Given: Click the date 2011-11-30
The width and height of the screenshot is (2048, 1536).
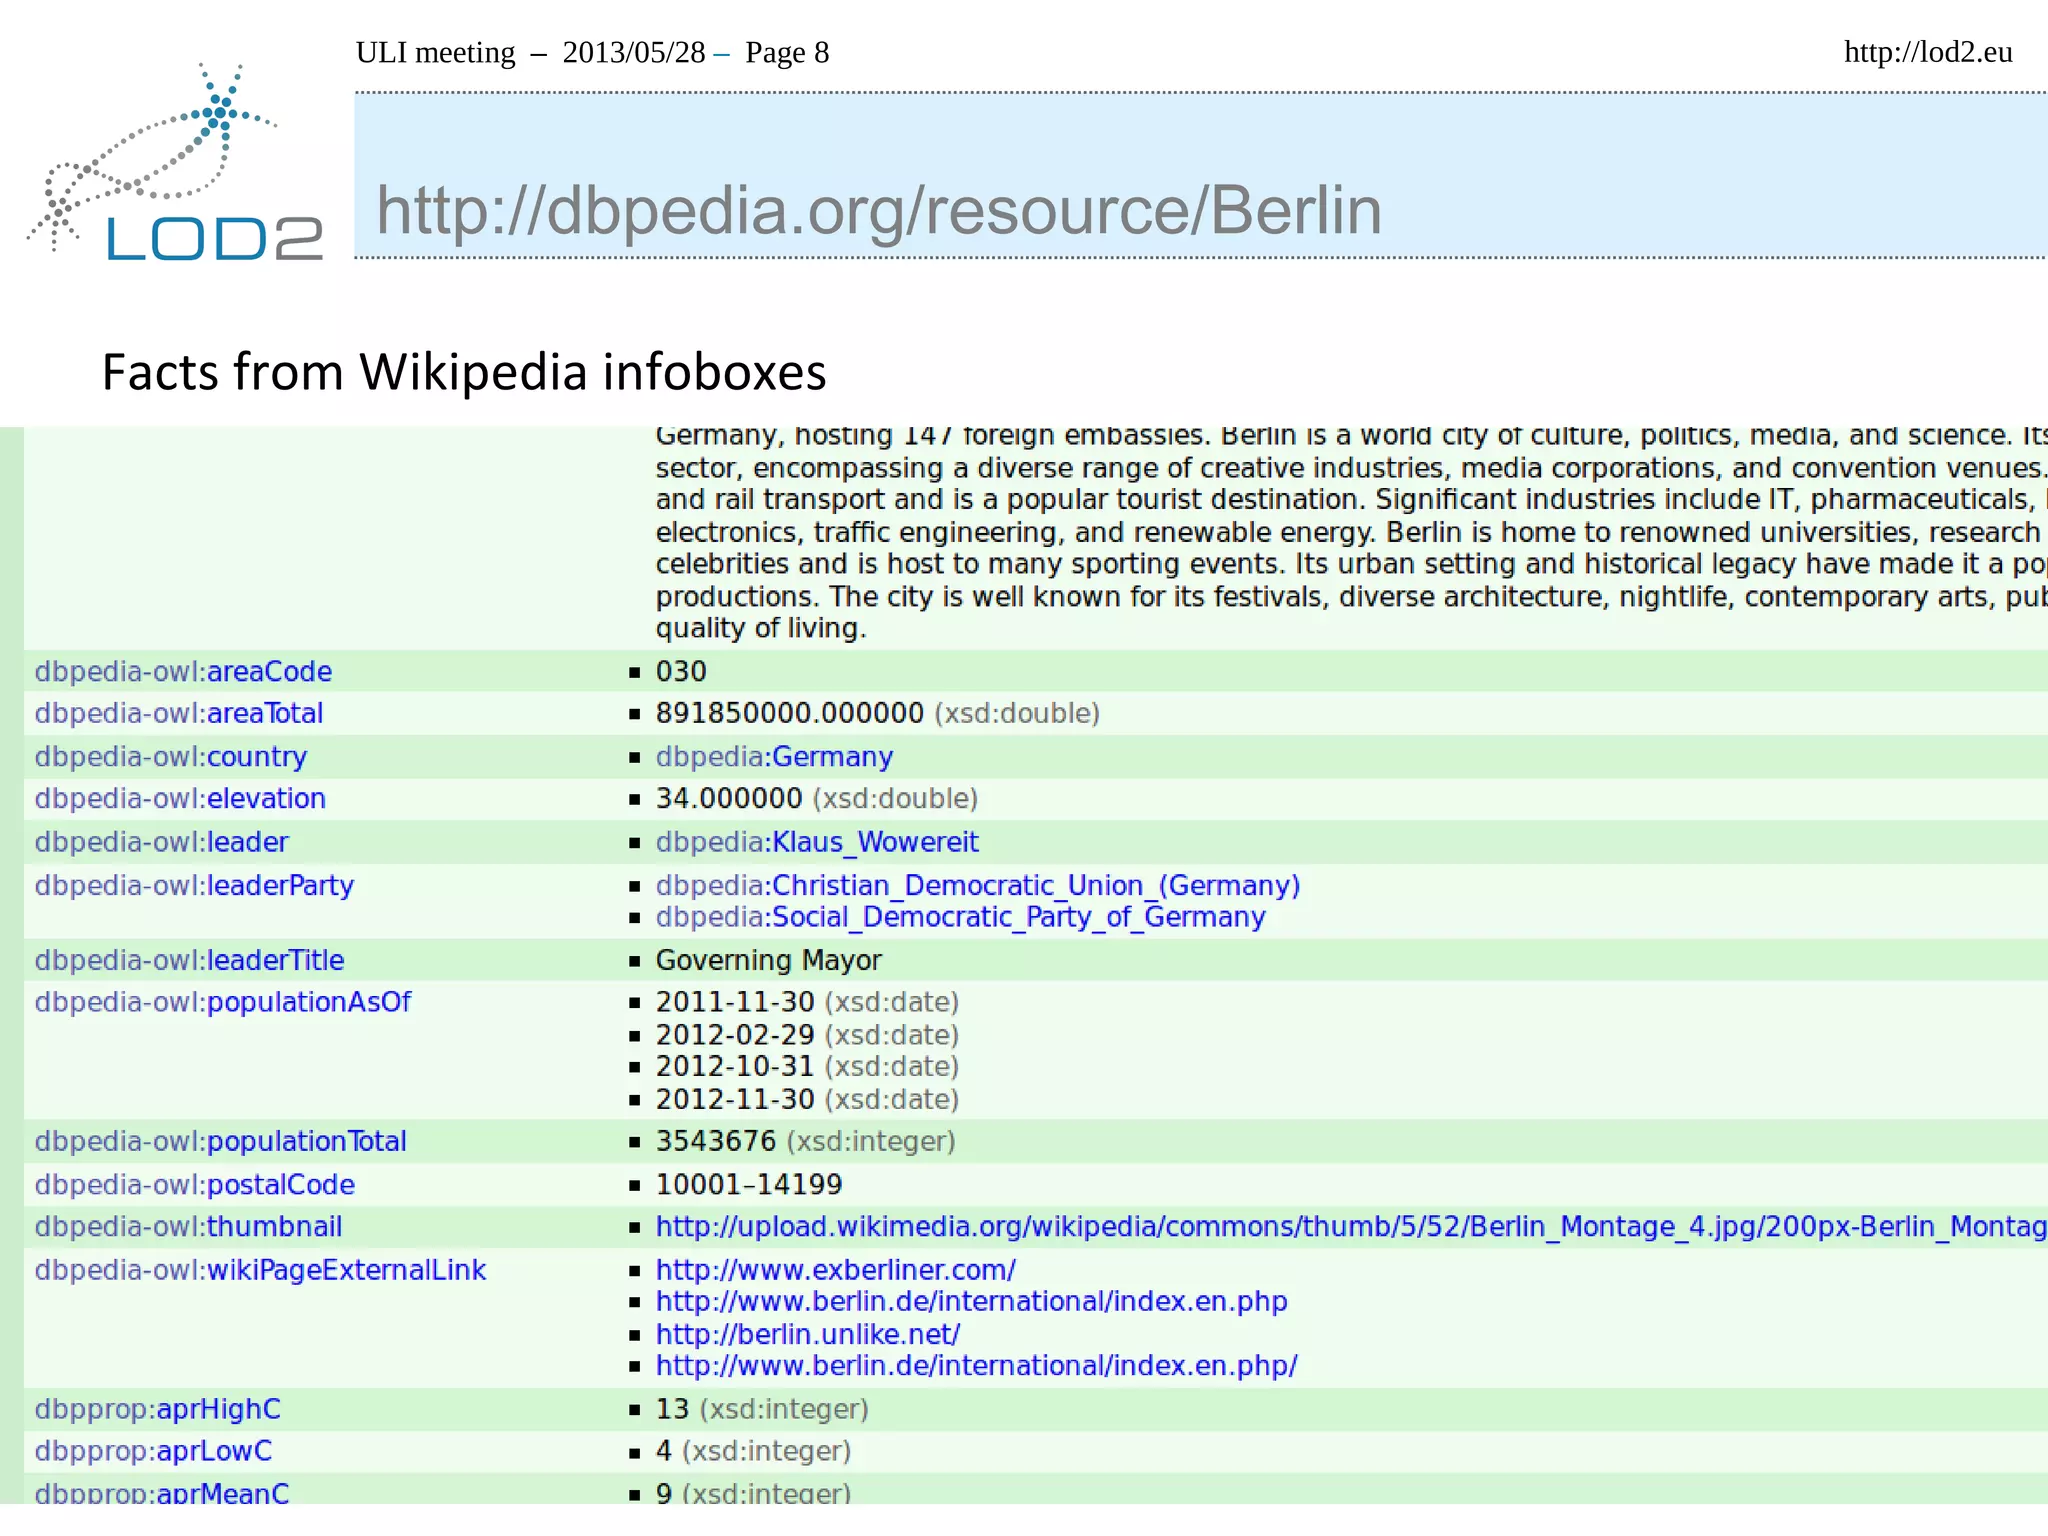Looking at the screenshot, I should coord(735,1002).
